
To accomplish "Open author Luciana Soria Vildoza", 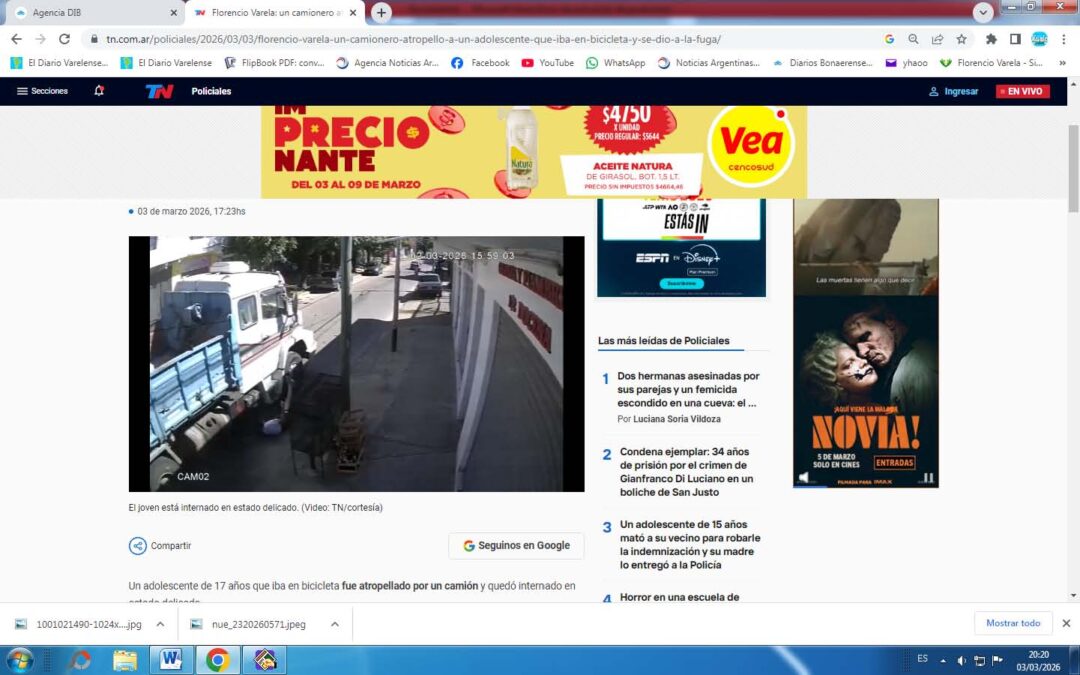I will pos(677,419).
